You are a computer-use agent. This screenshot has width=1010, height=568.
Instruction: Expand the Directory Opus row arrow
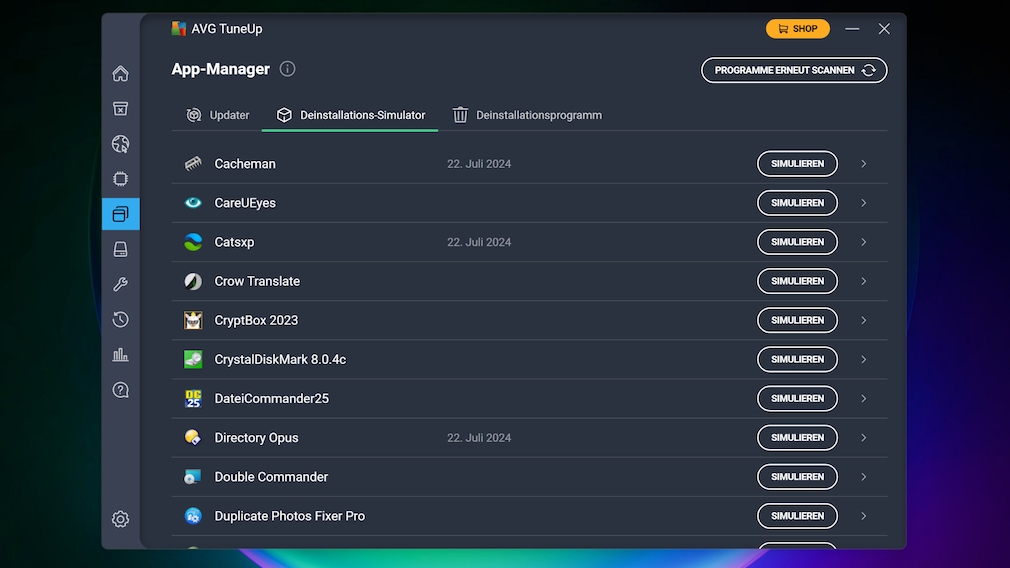click(863, 438)
